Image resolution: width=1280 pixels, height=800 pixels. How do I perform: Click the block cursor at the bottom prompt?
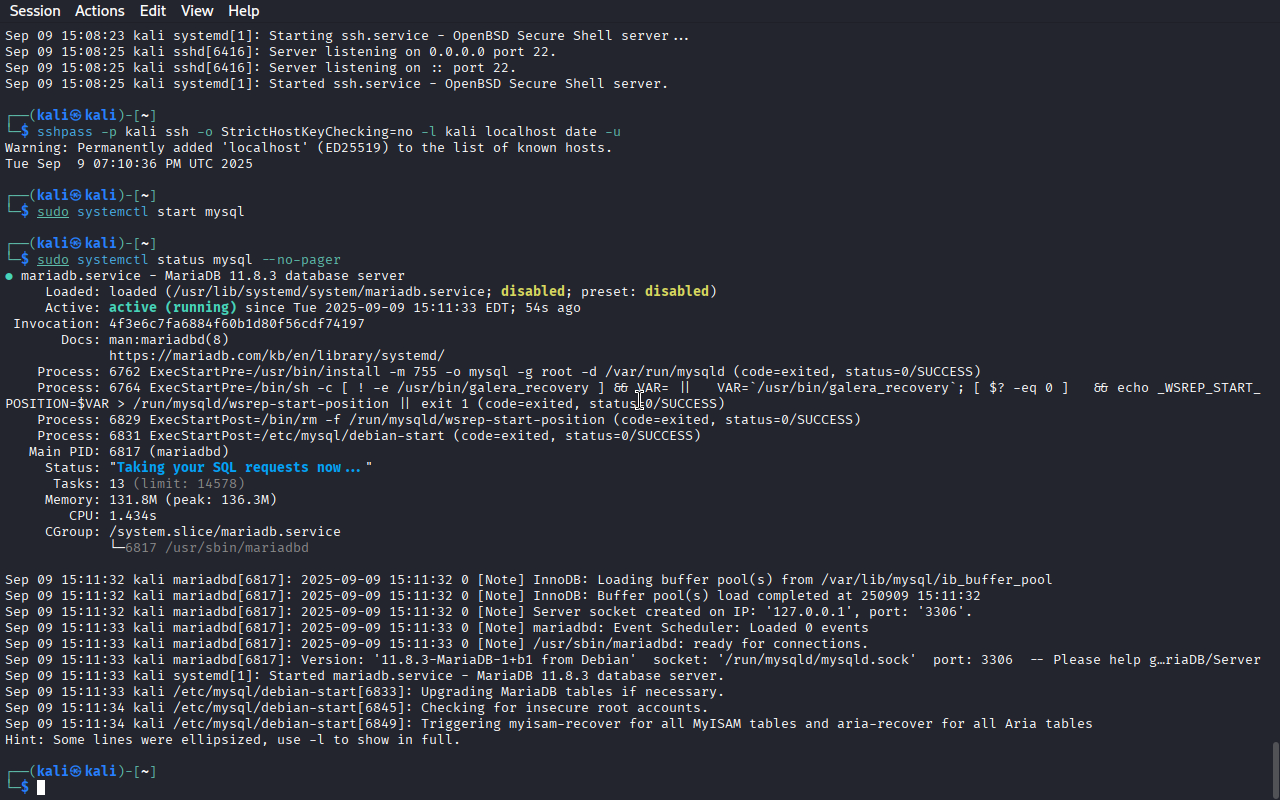click(41, 788)
